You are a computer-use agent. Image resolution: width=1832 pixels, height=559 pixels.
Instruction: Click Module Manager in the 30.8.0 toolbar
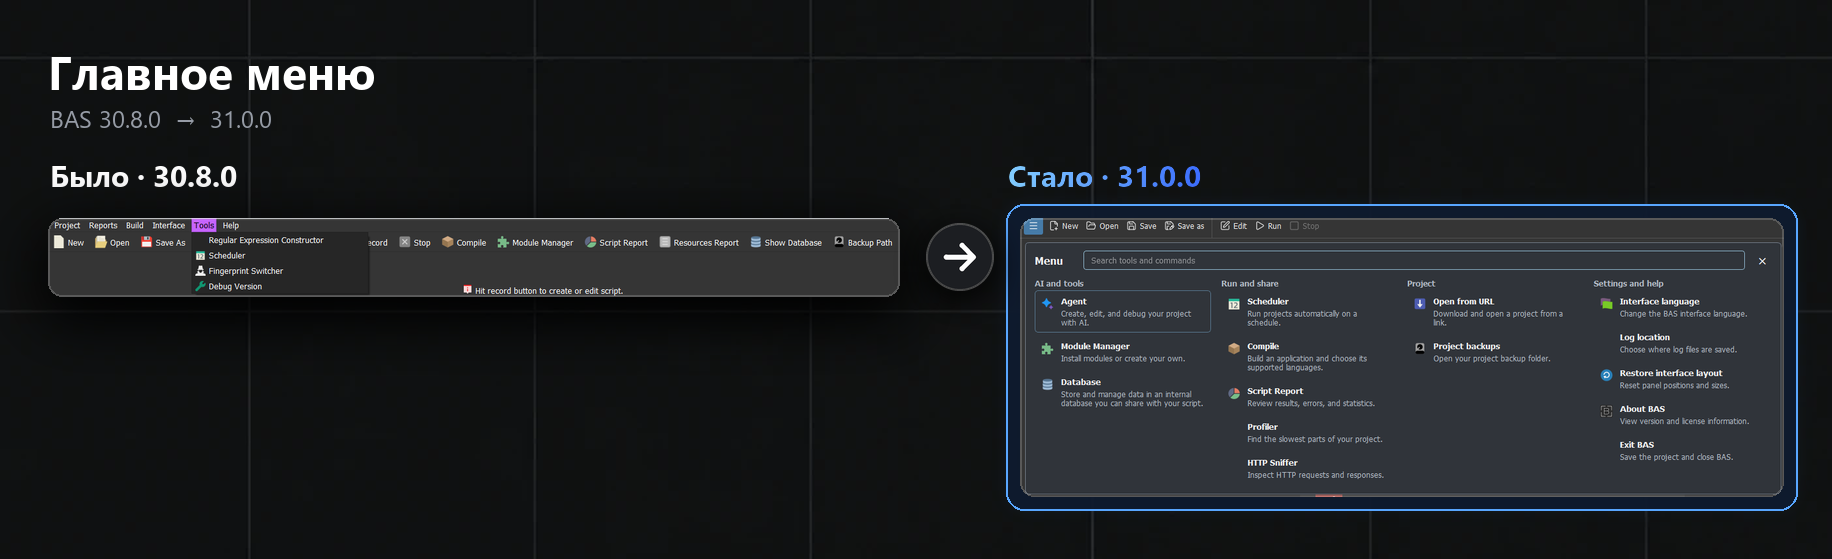pyautogui.click(x=535, y=242)
